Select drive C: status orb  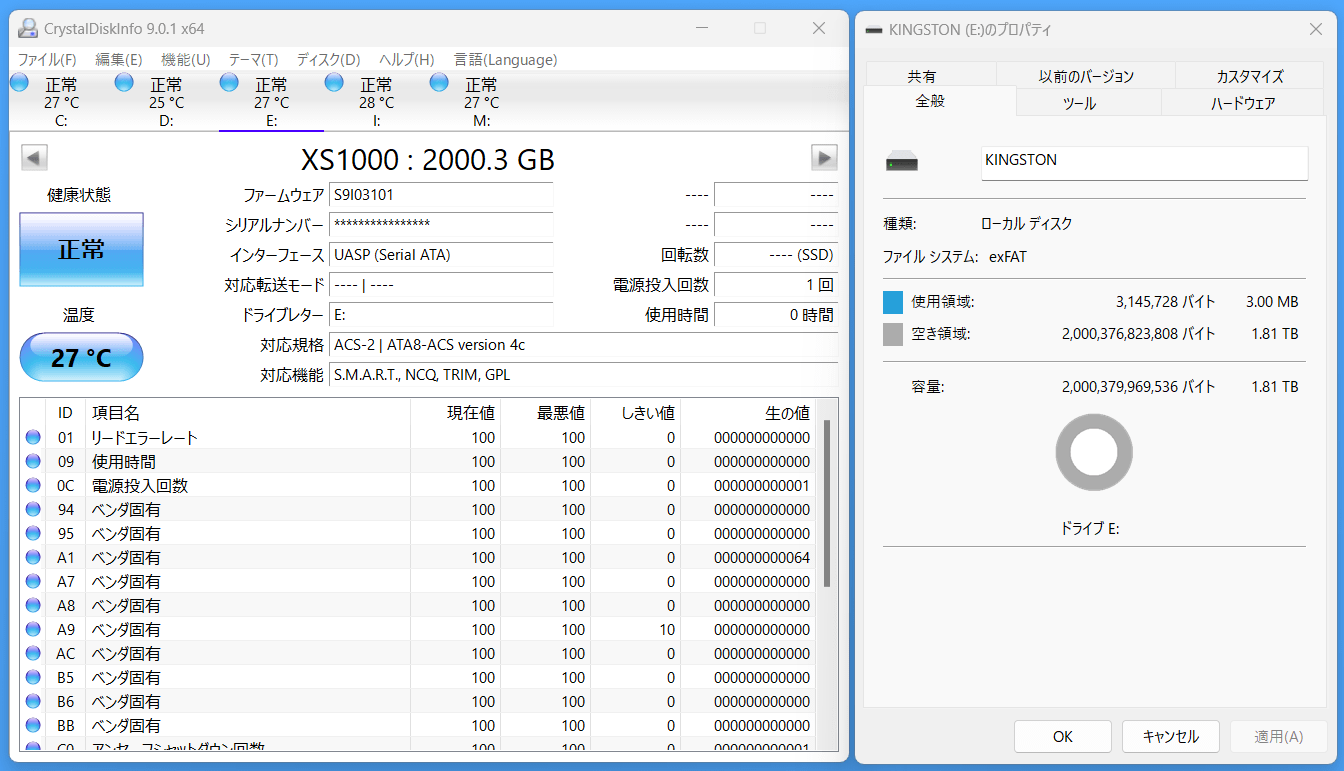coord(19,83)
